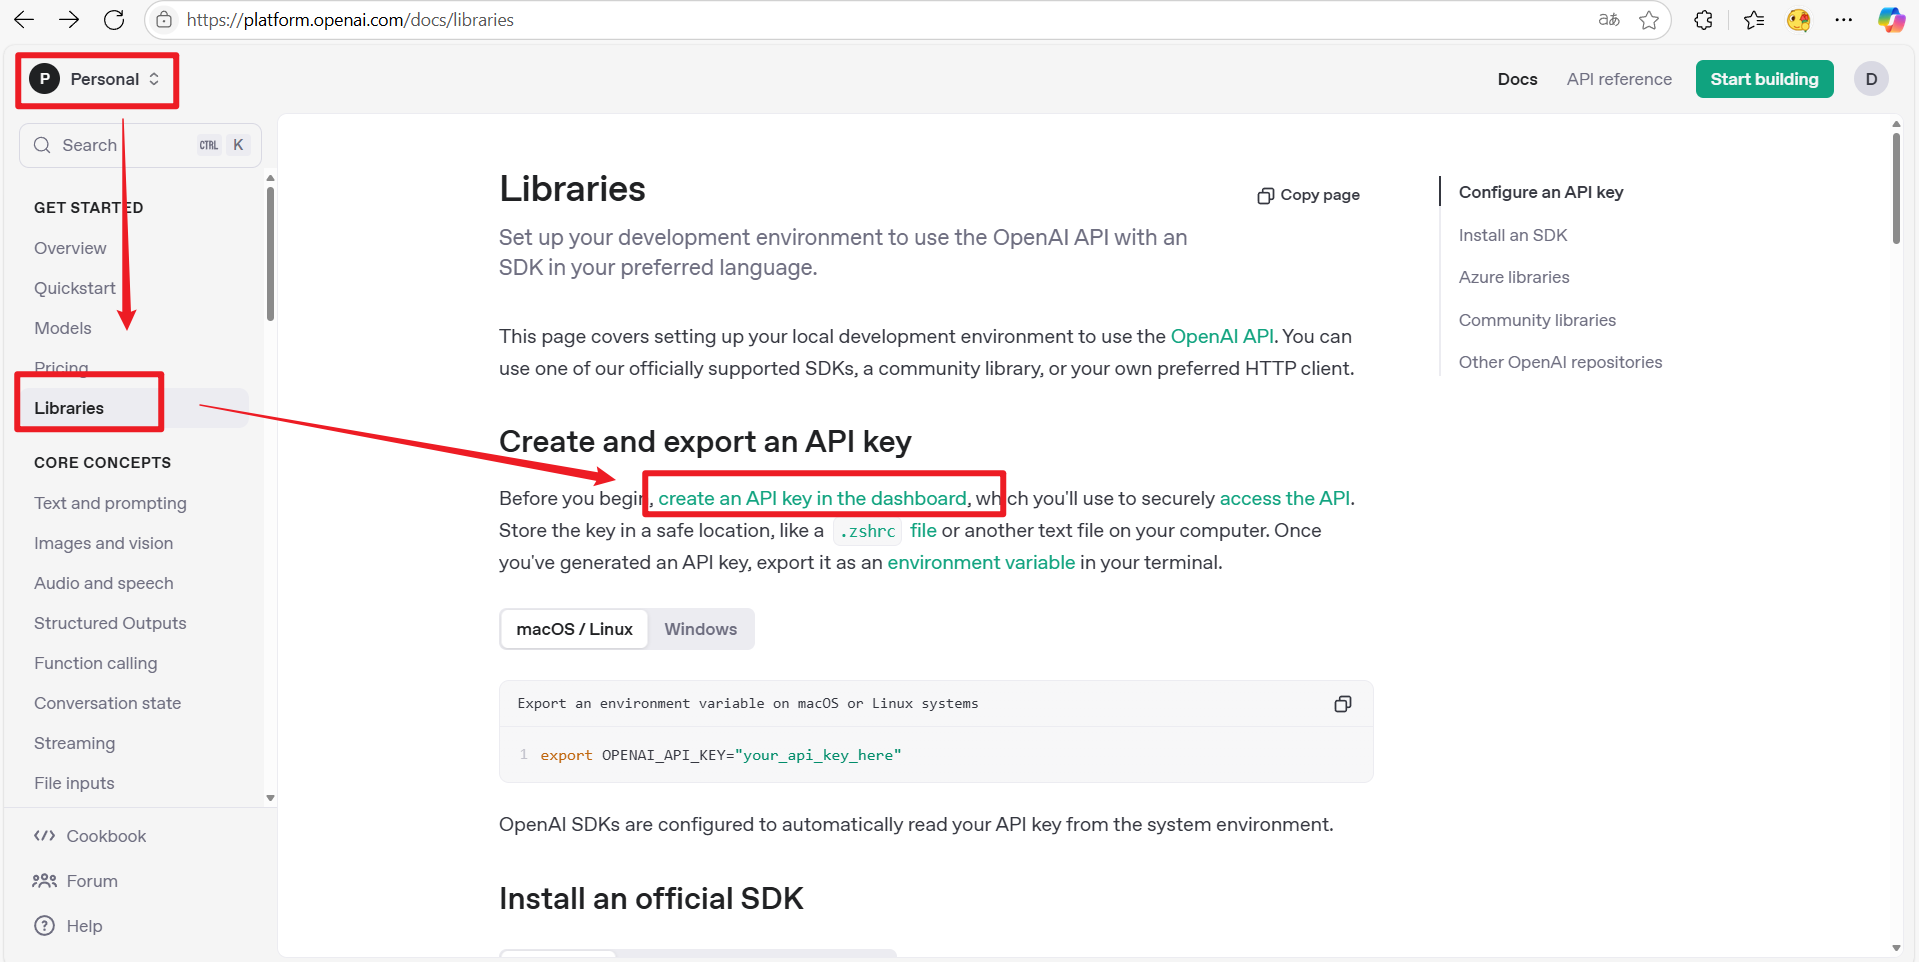Follow the 'file' link after .zshrc

coord(923,530)
